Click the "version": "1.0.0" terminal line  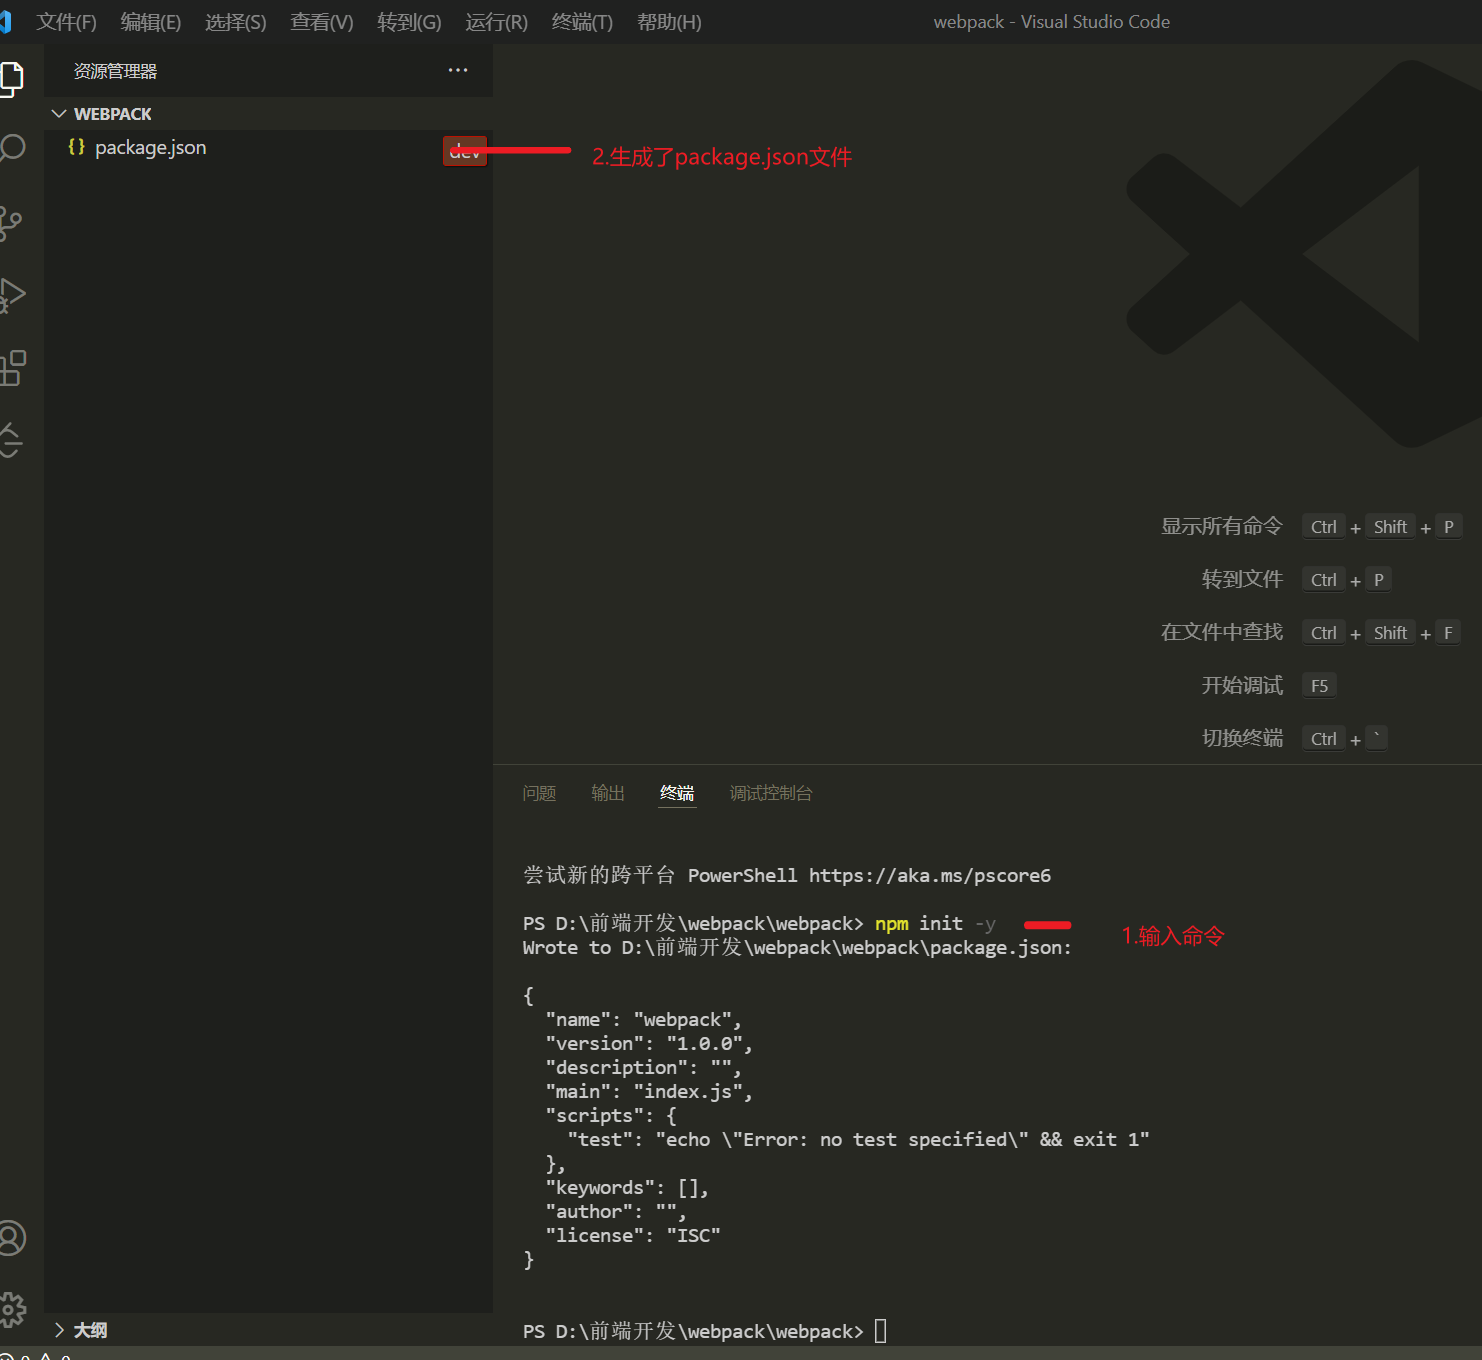pos(649,1043)
